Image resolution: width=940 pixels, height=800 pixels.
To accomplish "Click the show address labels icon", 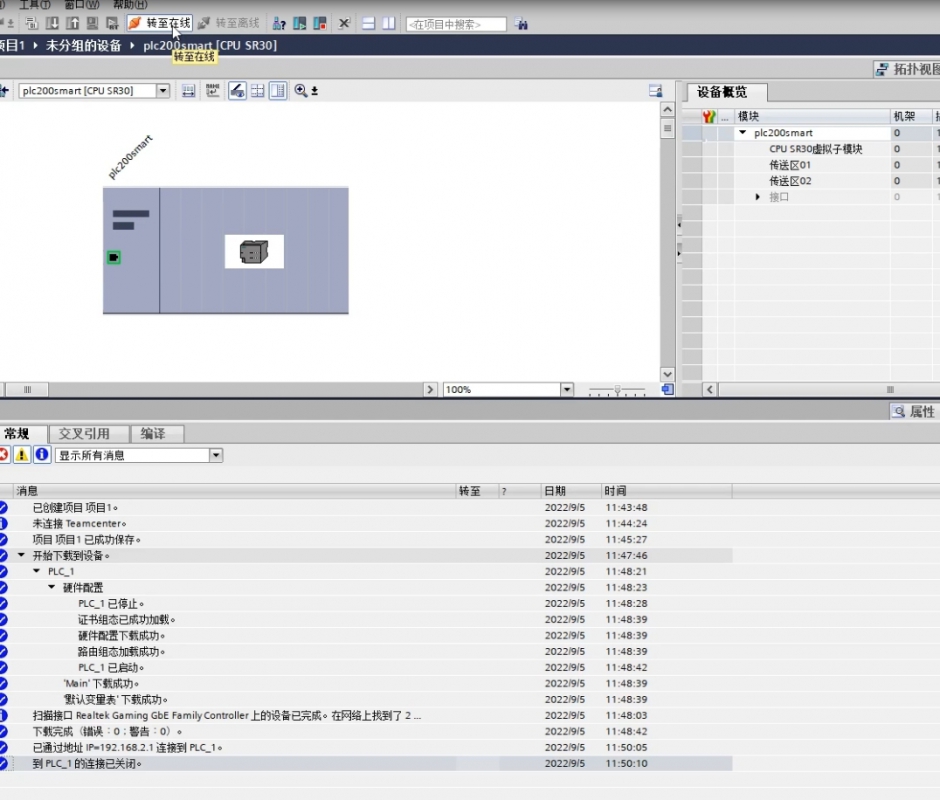I will coord(188,91).
